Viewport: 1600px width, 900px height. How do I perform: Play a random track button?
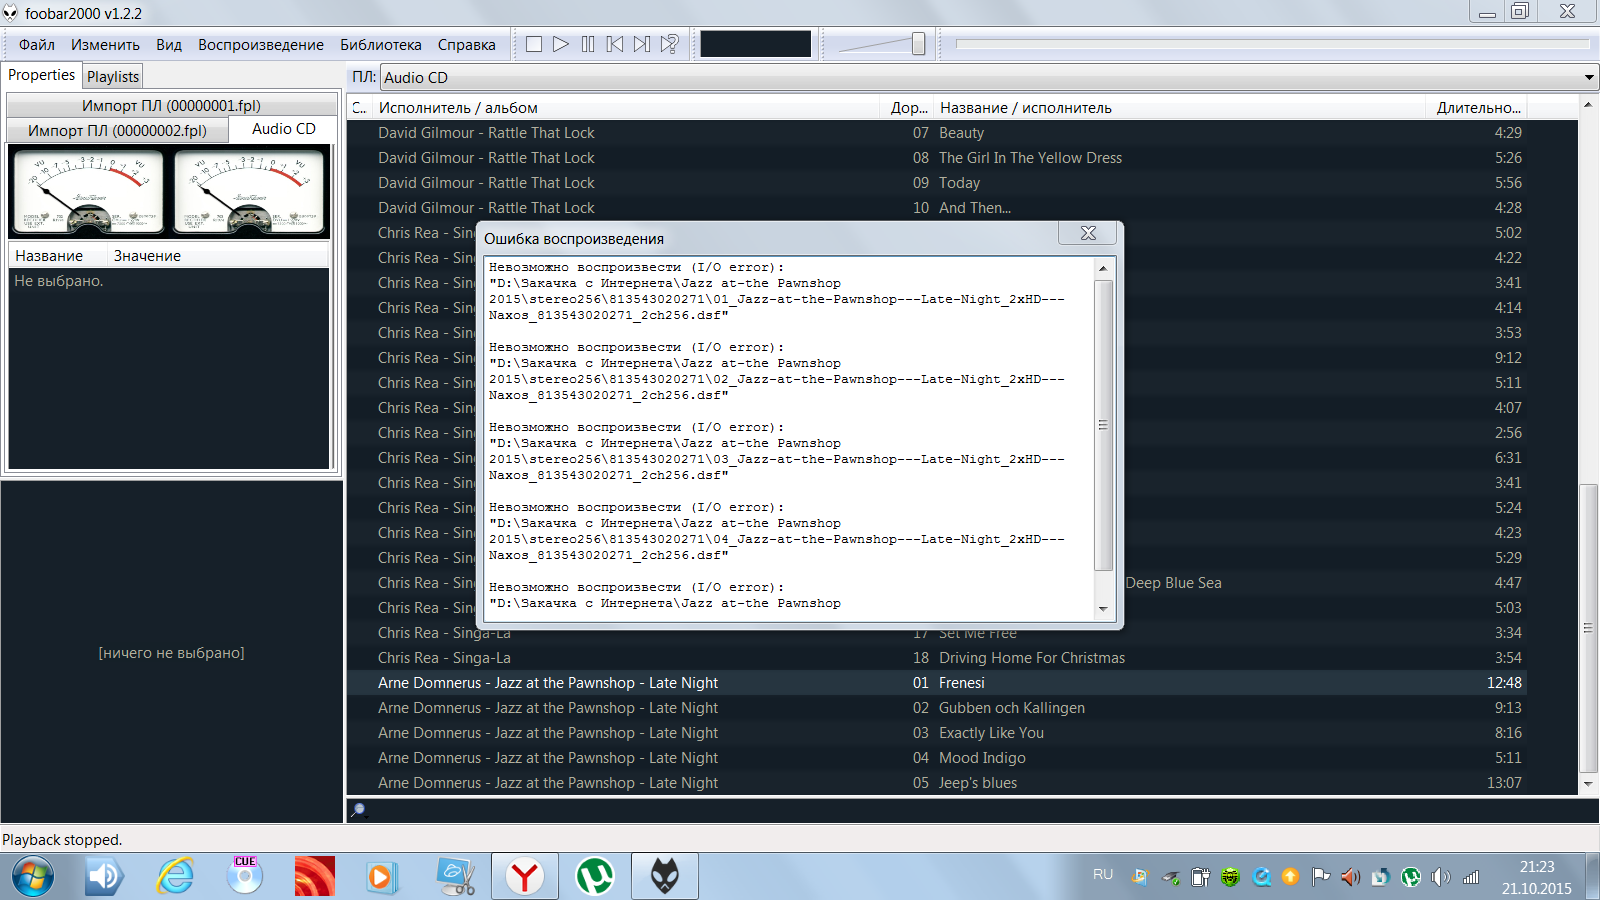point(670,44)
